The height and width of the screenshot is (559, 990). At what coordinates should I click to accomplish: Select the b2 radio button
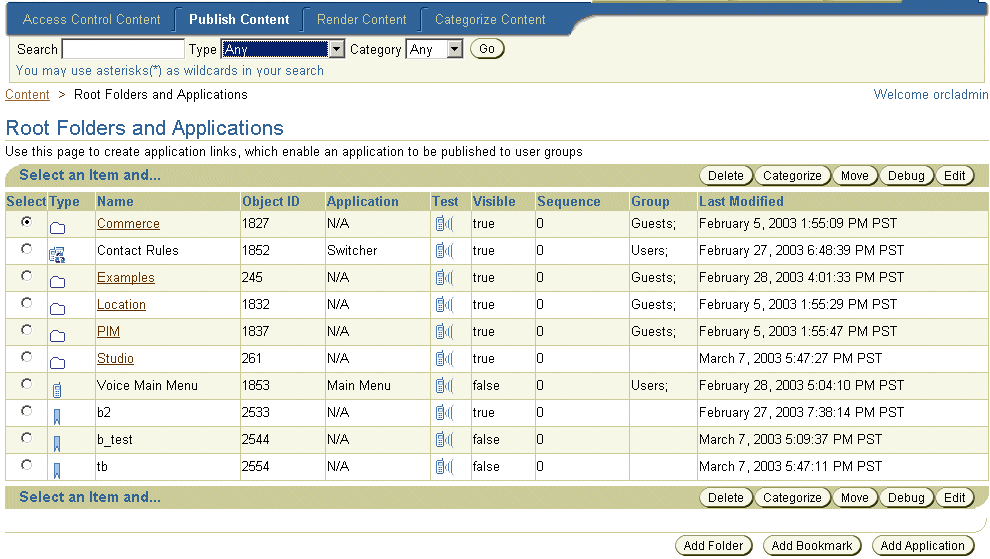tap(26, 411)
